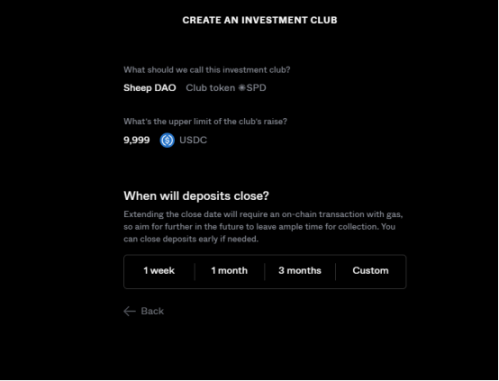The height and width of the screenshot is (381, 499).
Task: Click the club name question text
Action: [x=207, y=70]
